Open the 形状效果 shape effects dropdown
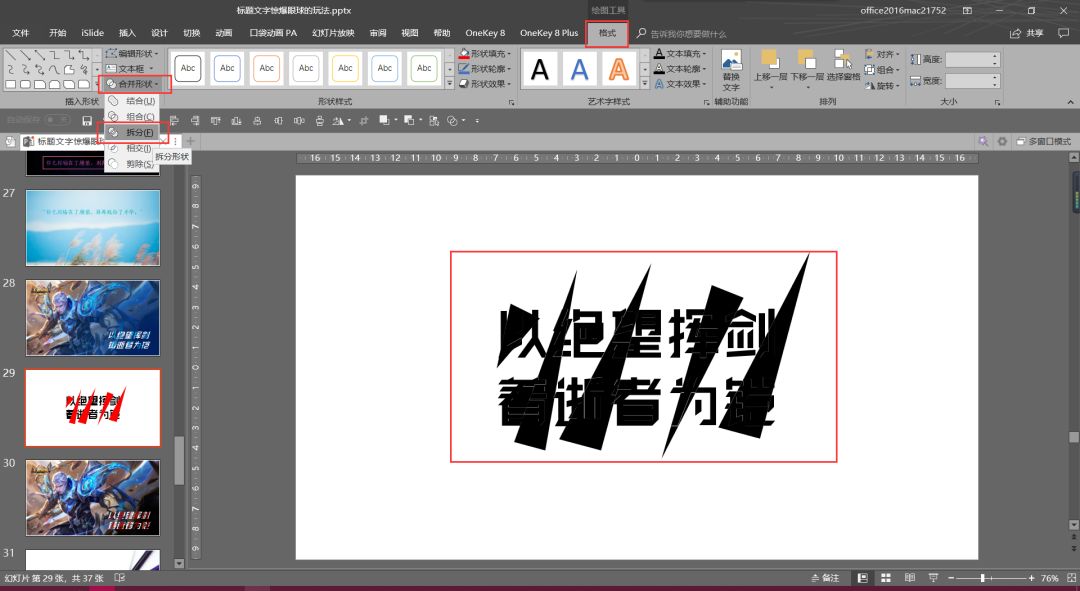 point(486,84)
